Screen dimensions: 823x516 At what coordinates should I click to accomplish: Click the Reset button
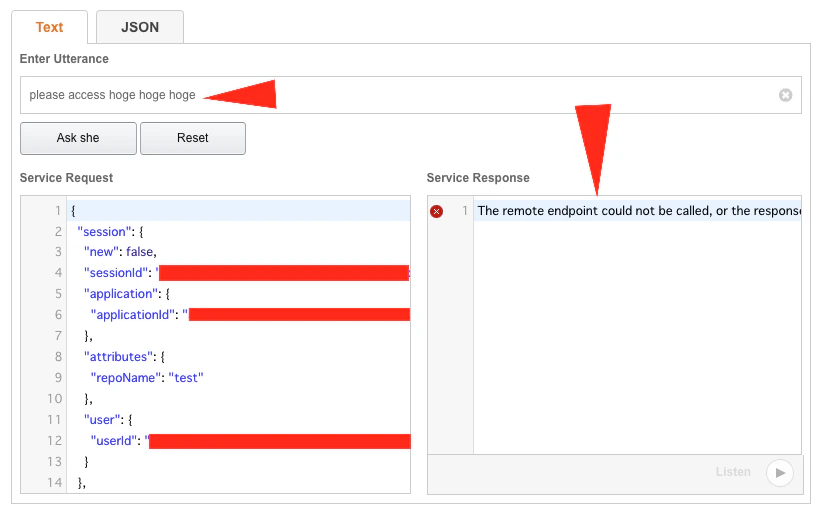click(193, 138)
